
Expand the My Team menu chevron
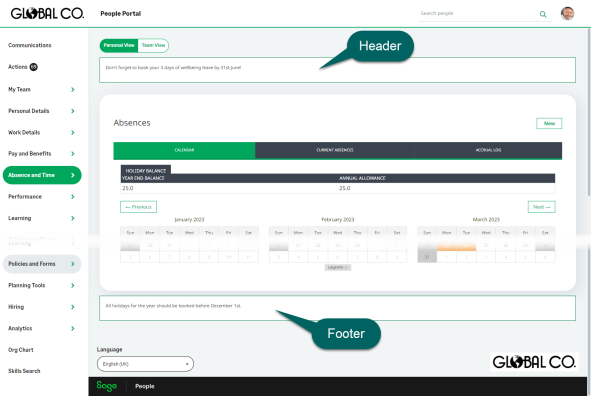[73, 89]
